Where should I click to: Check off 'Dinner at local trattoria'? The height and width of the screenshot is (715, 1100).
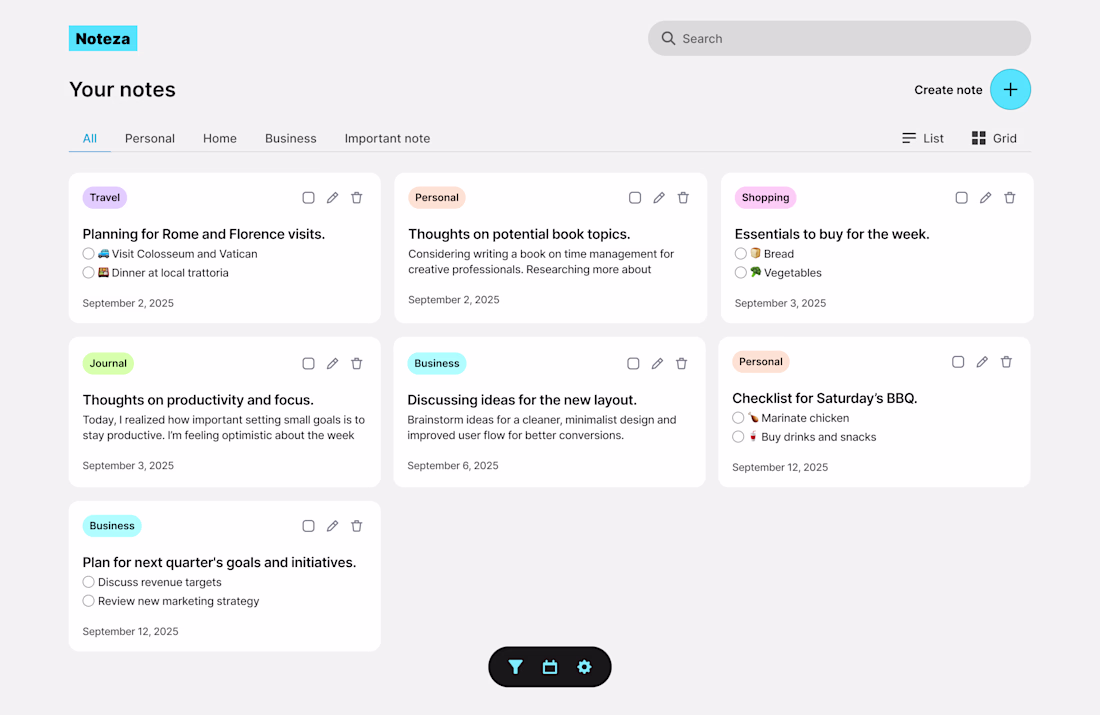(88, 272)
